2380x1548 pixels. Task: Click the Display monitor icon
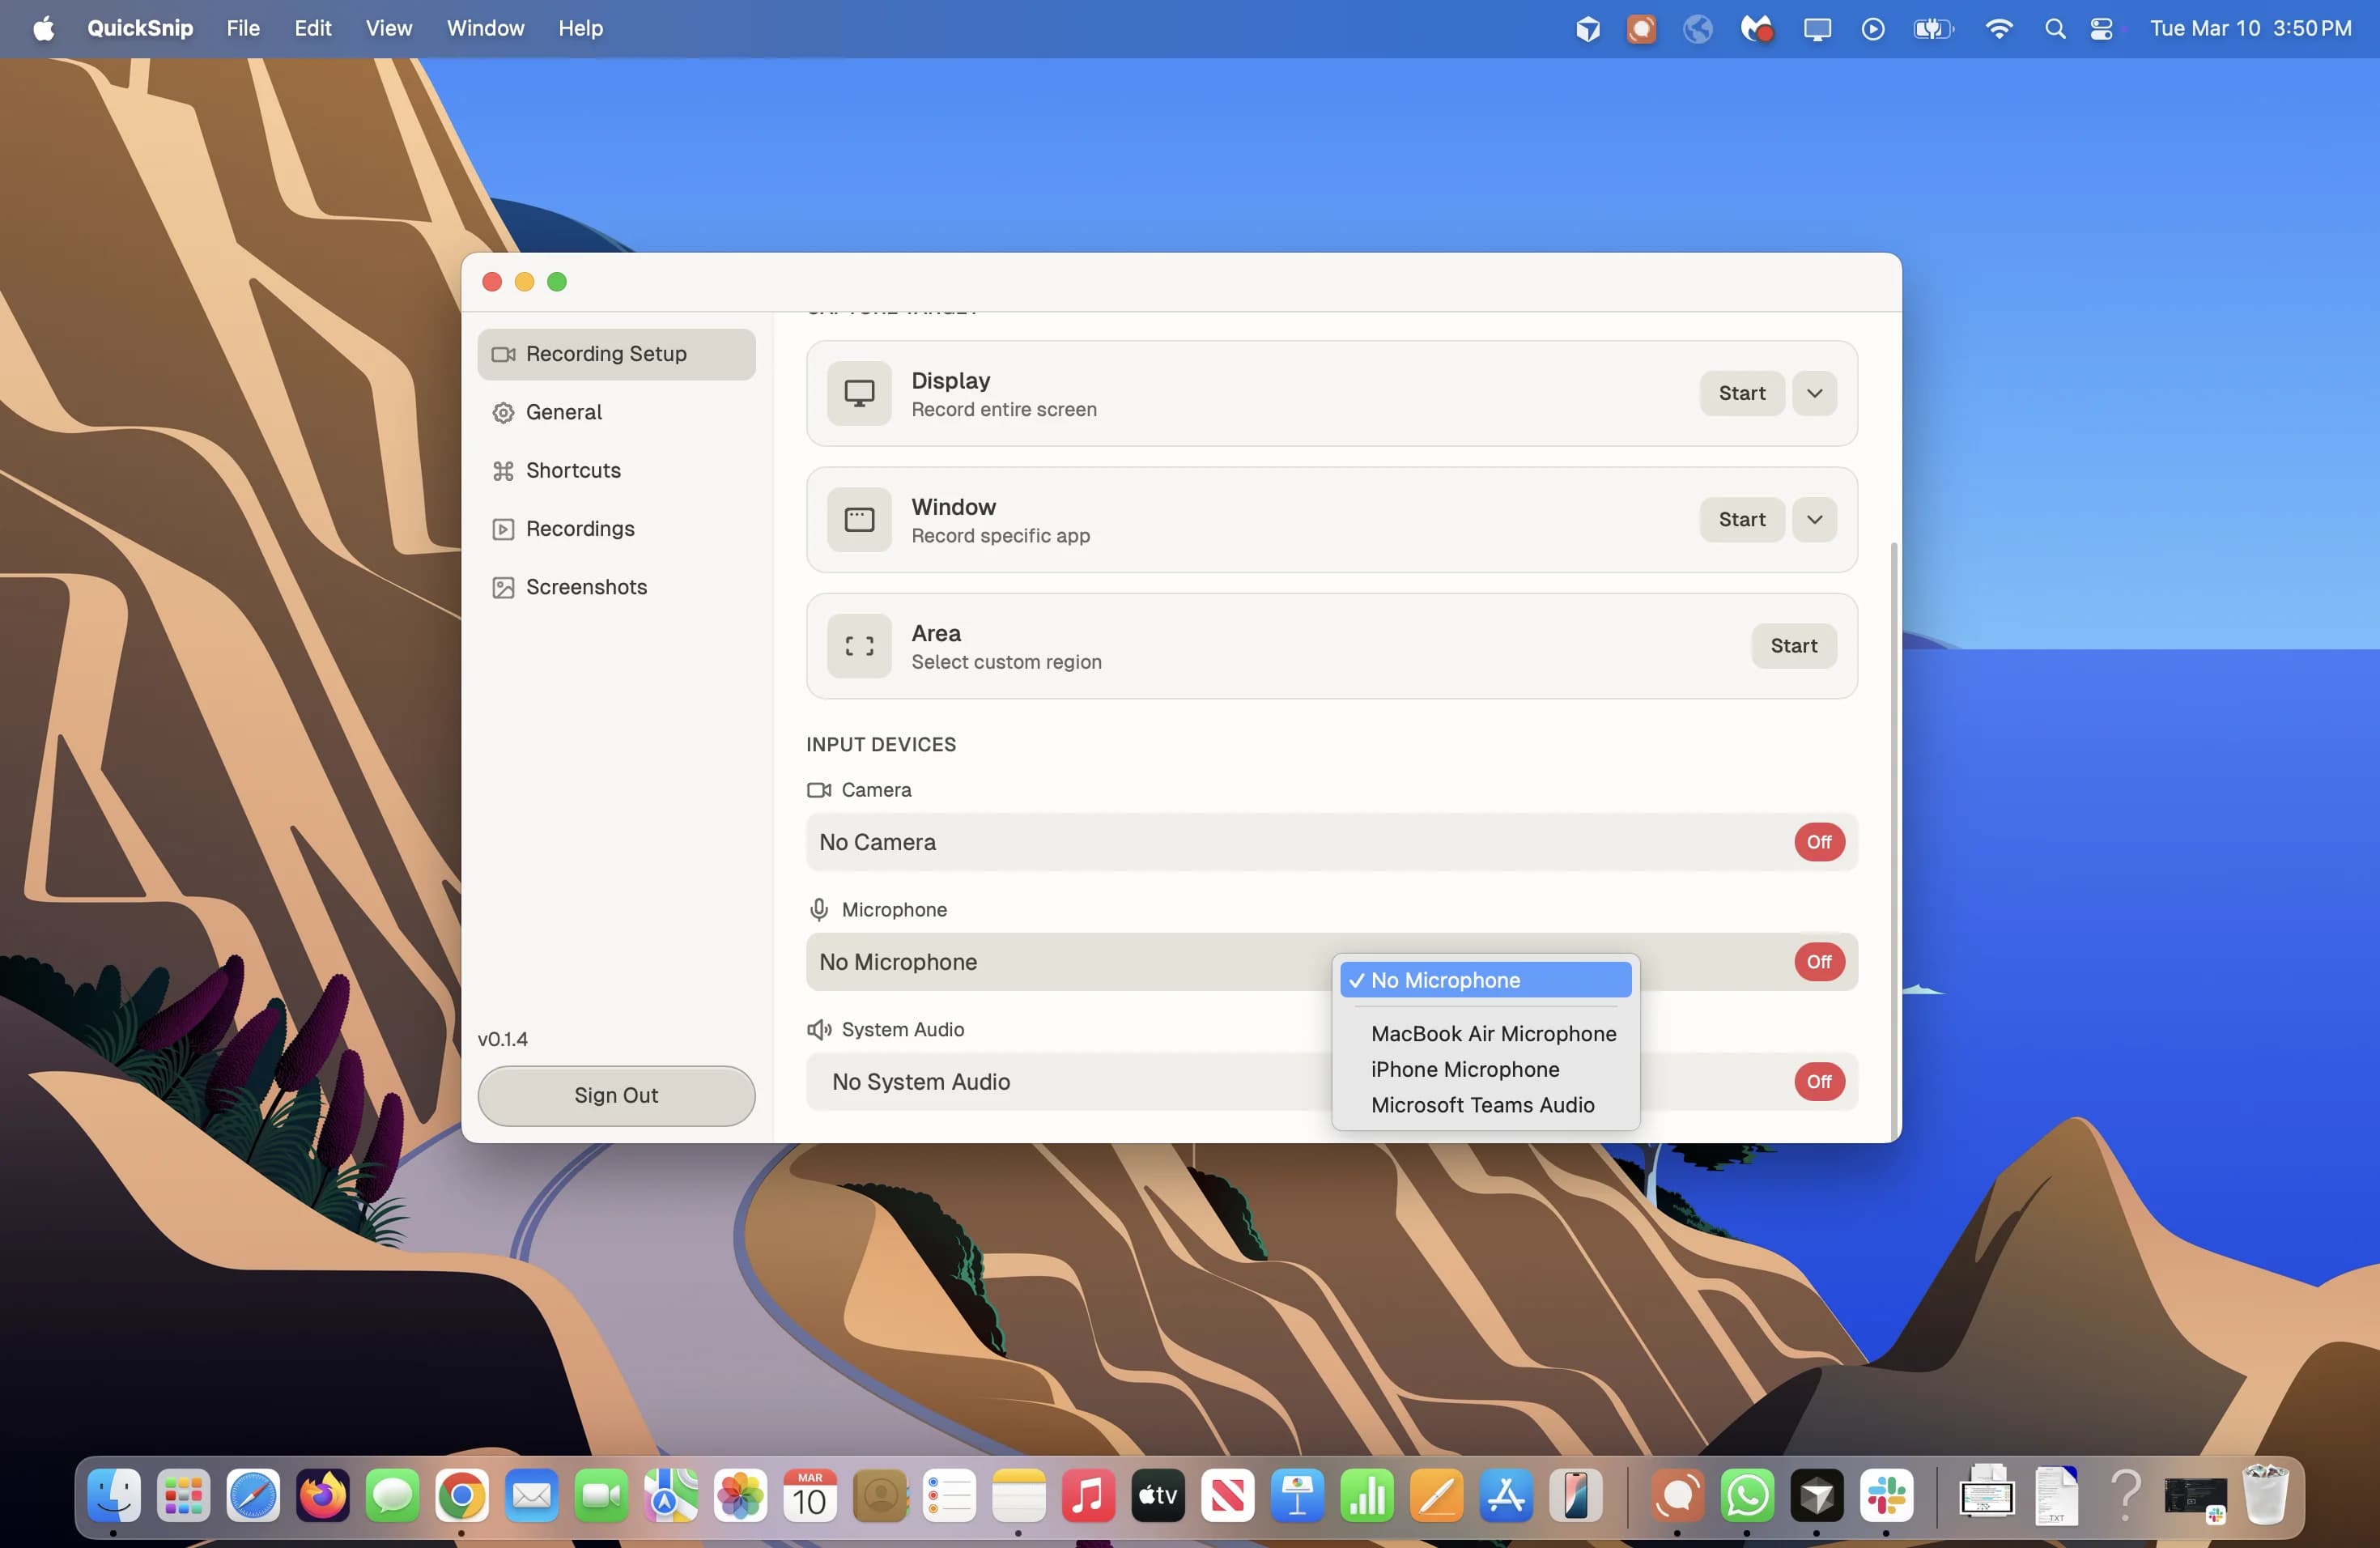click(859, 393)
